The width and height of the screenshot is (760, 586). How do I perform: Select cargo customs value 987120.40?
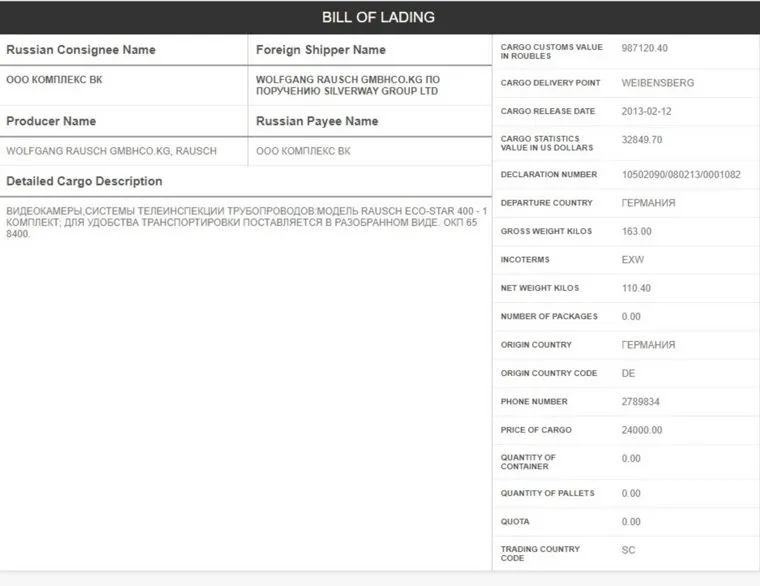click(644, 48)
